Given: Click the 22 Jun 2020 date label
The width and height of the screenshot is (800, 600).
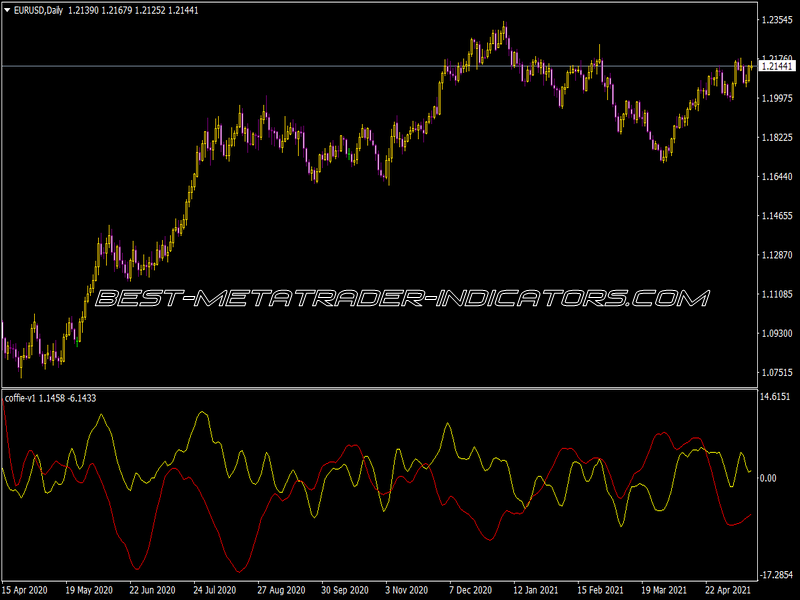Looking at the screenshot, I should click(x=152, y=590).
